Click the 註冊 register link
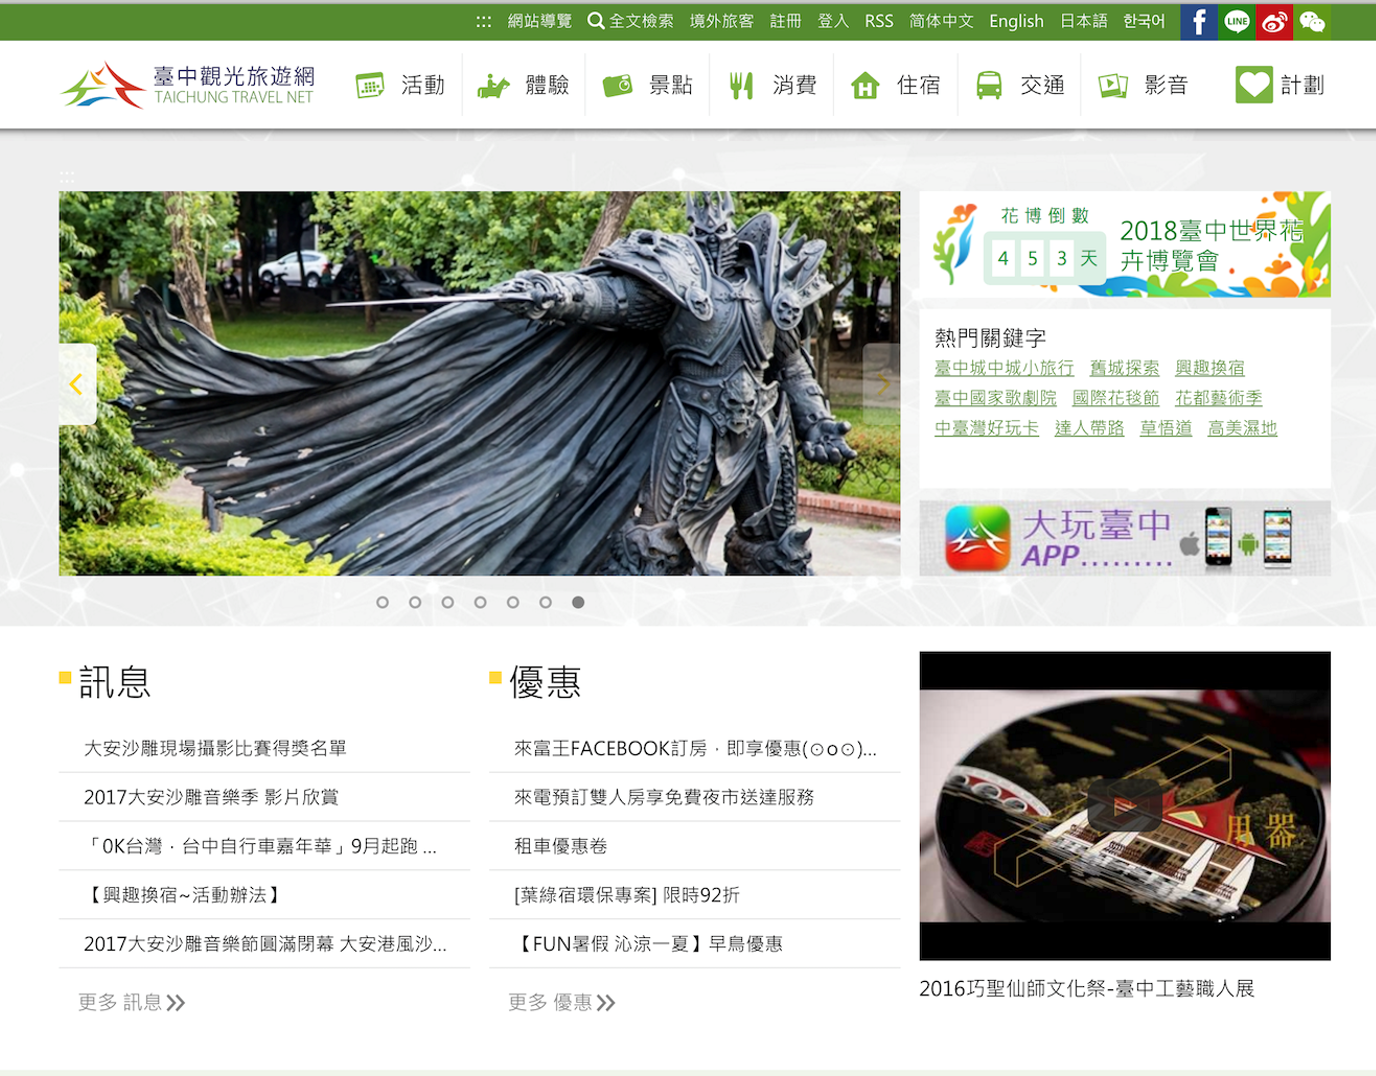The height and width of the screenshot is (1076, 1376). tap(786, 21)
